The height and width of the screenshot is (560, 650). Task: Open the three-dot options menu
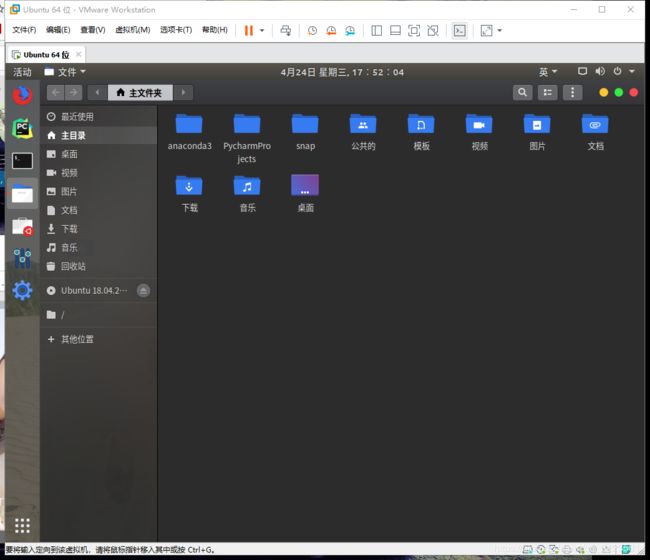[x=572, y=93]
